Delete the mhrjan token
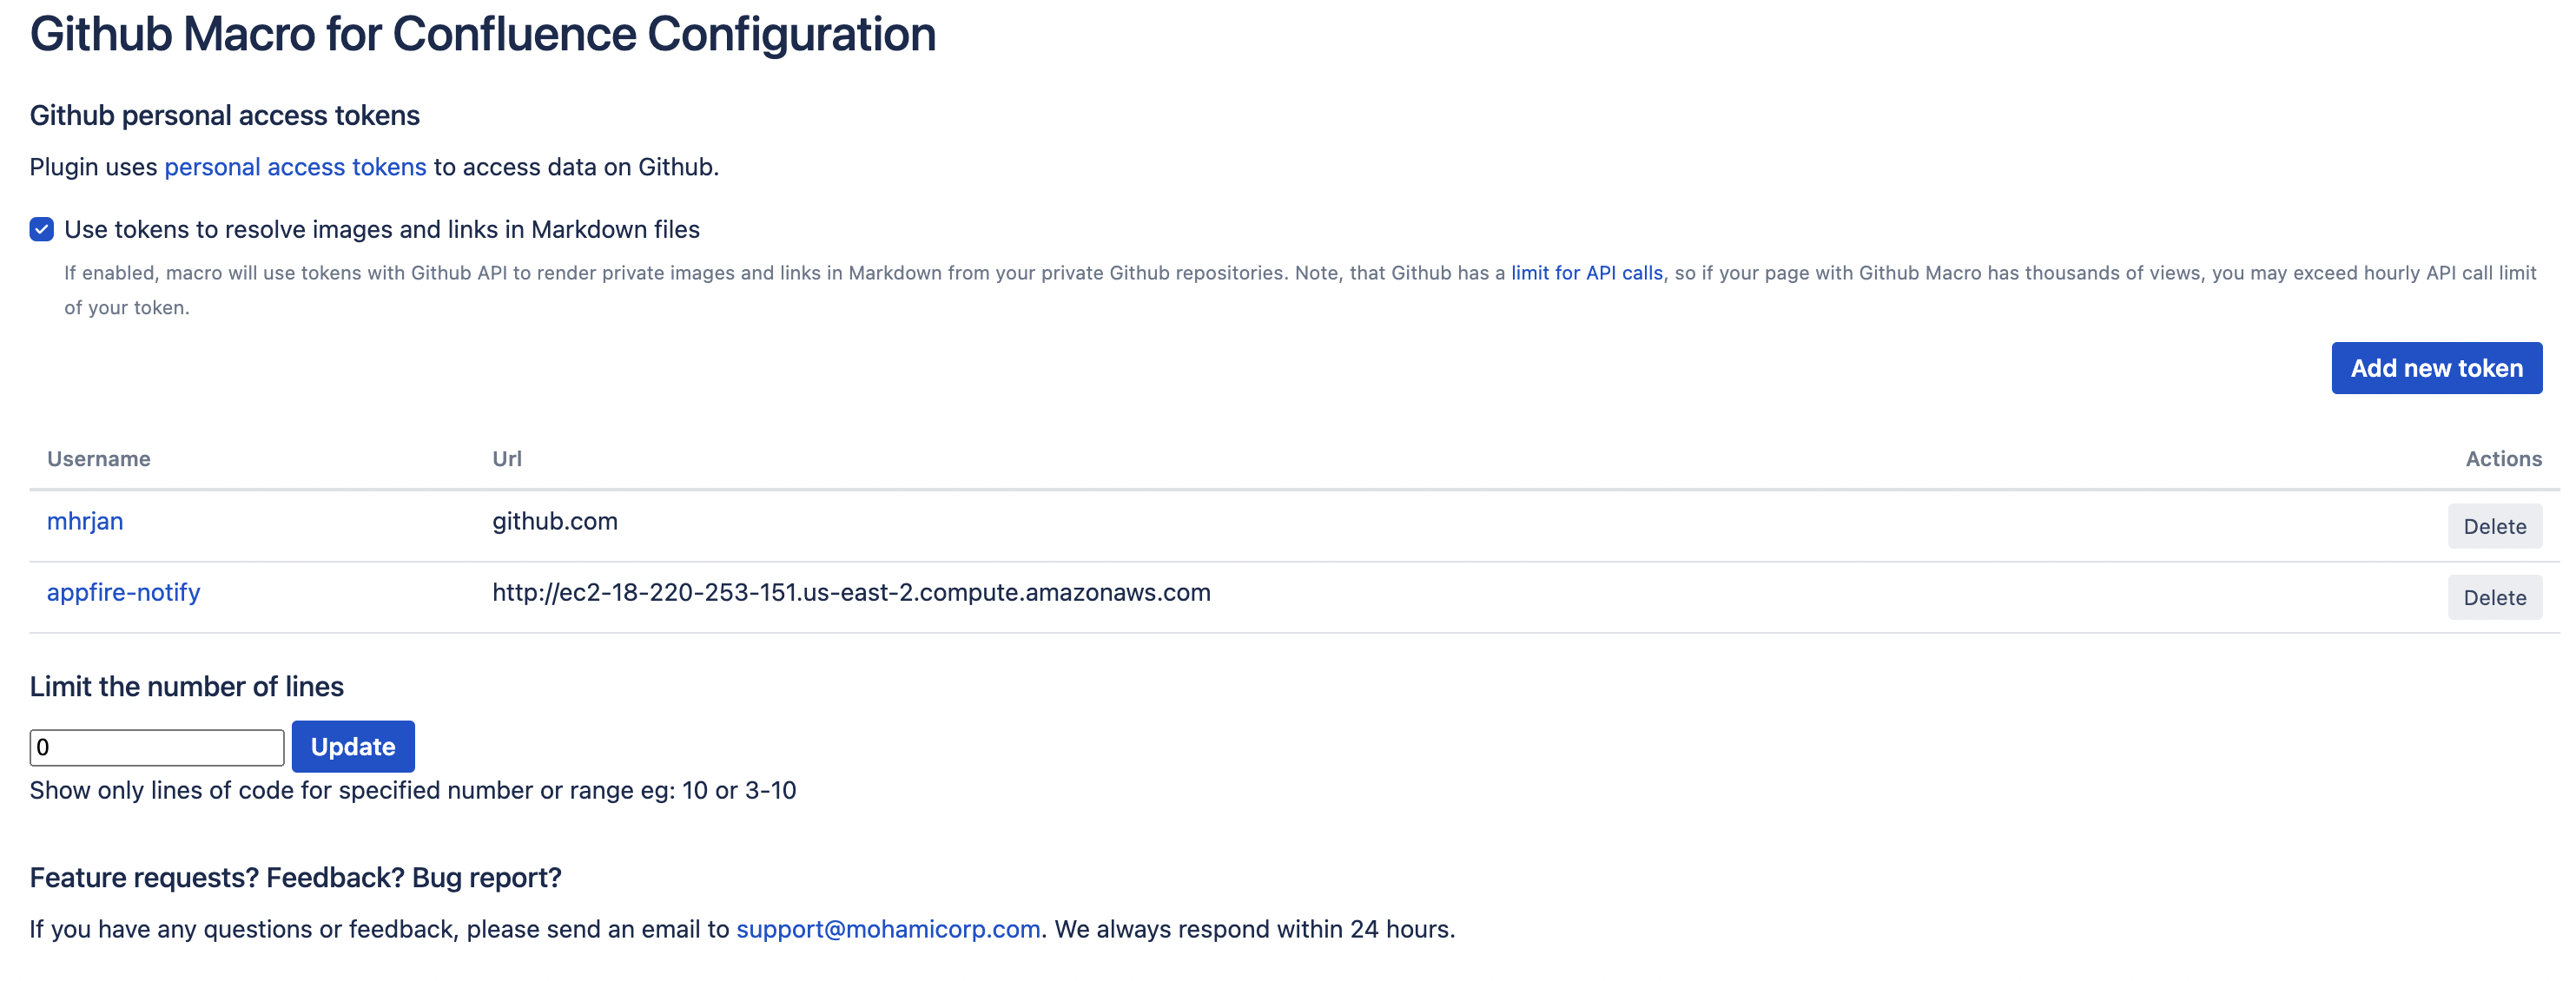 [x=2494, y=526]
